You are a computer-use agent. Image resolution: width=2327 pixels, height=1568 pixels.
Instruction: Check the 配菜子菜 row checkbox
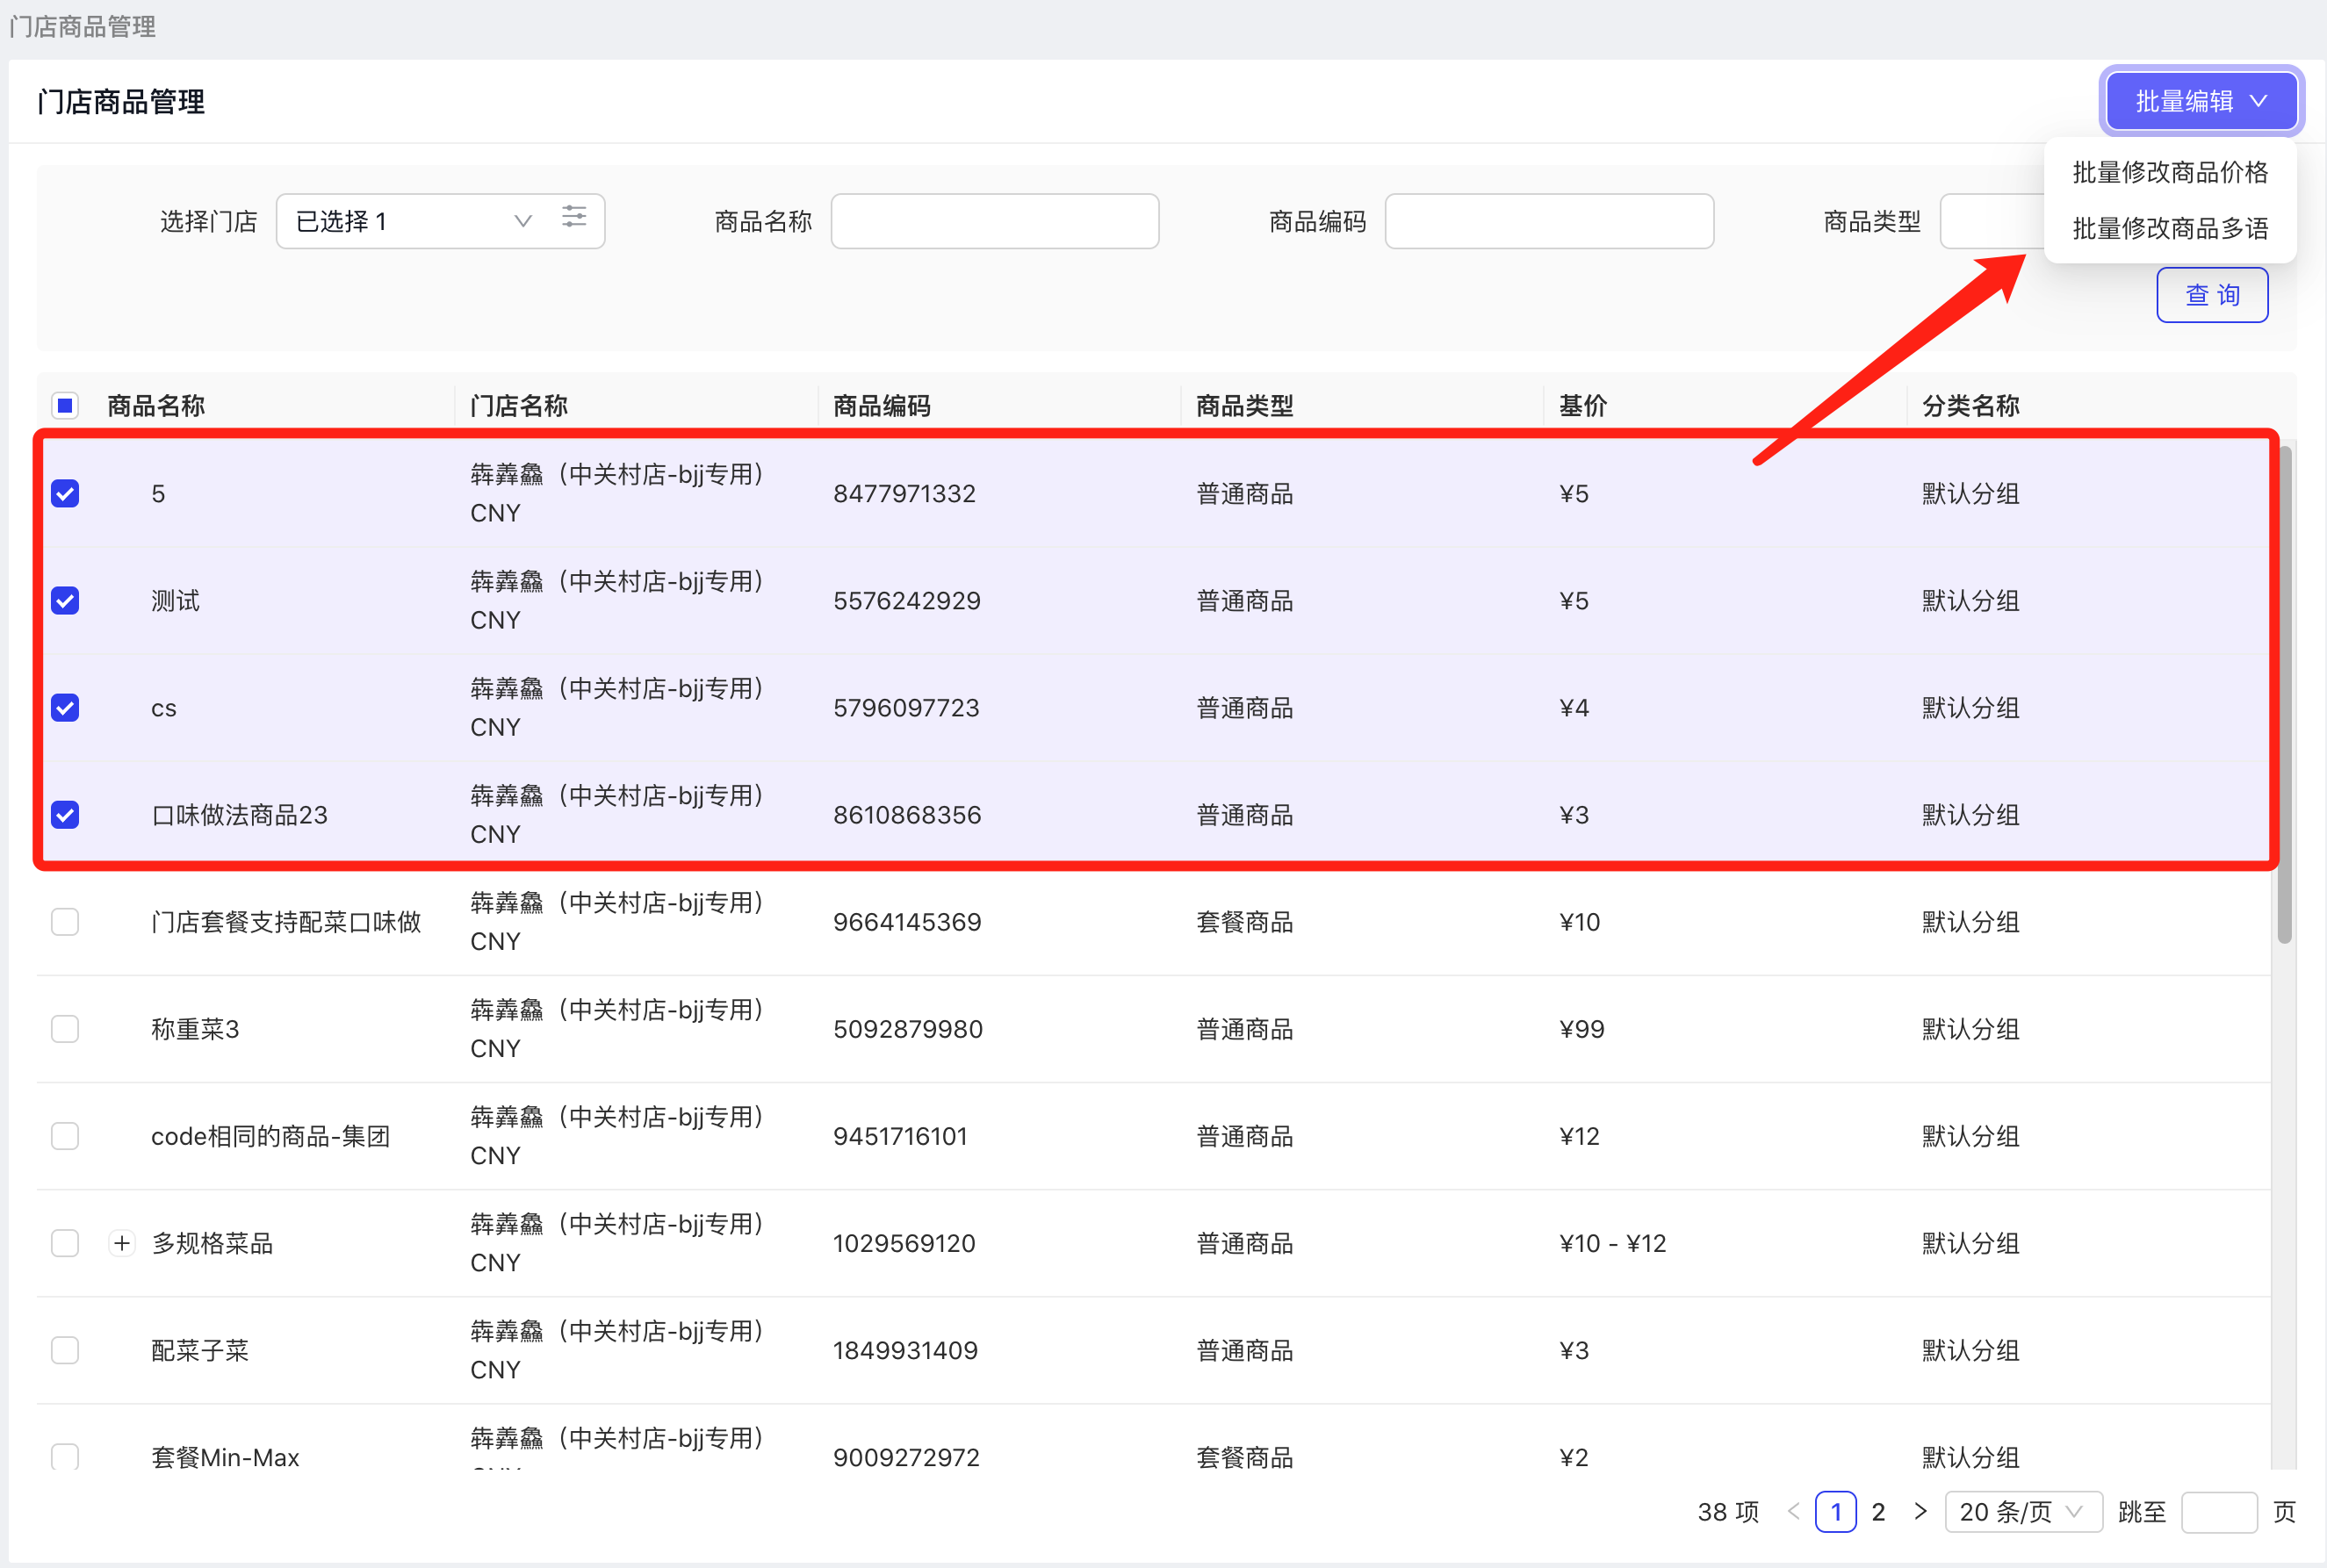click(x=65, y=1350)
